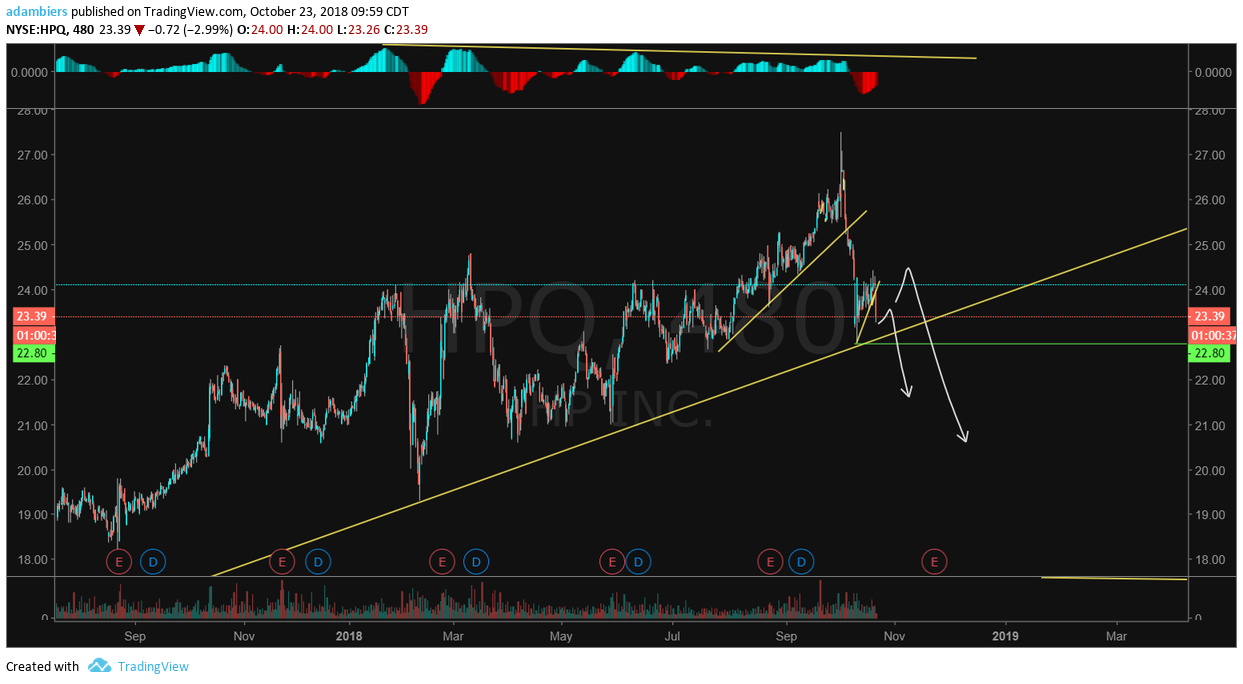This screenshot has width=1243, height=684.
Task: Click dividend D marker just after Mar 2018
Action: [476, 562]
